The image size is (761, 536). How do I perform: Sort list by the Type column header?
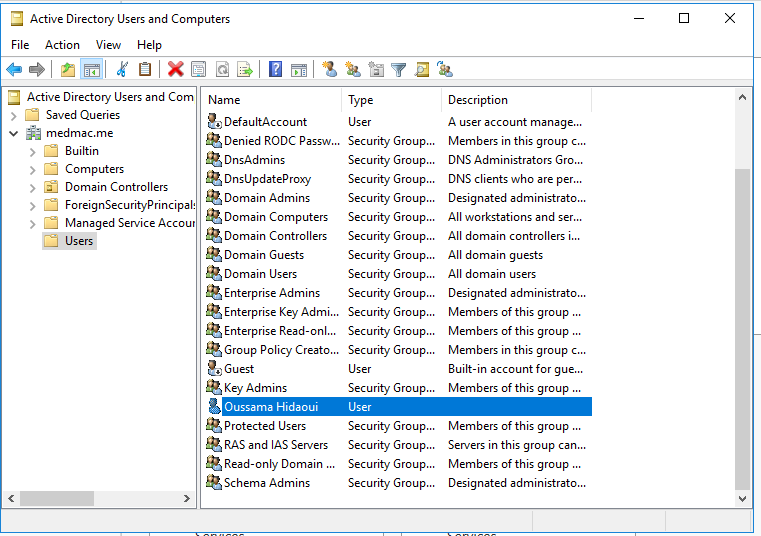(392, 100)
